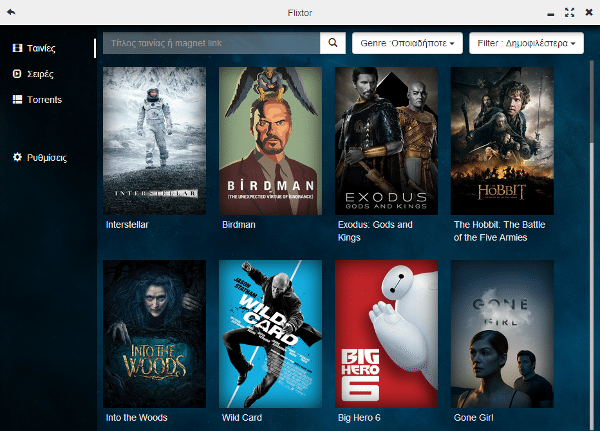Click the magnifier search button
The width and height of the screenshot is (600, 431).
pos(333,43)
